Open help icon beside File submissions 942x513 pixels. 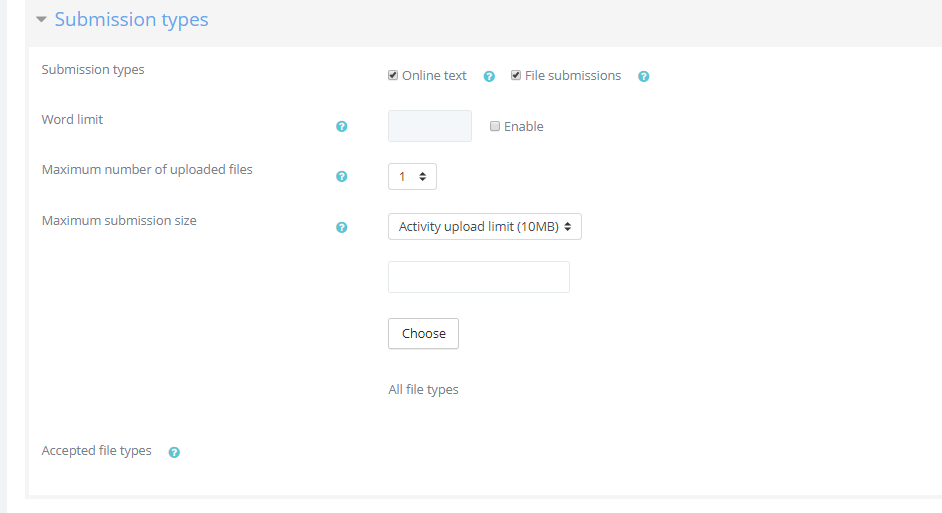click(x=644, y=76)
